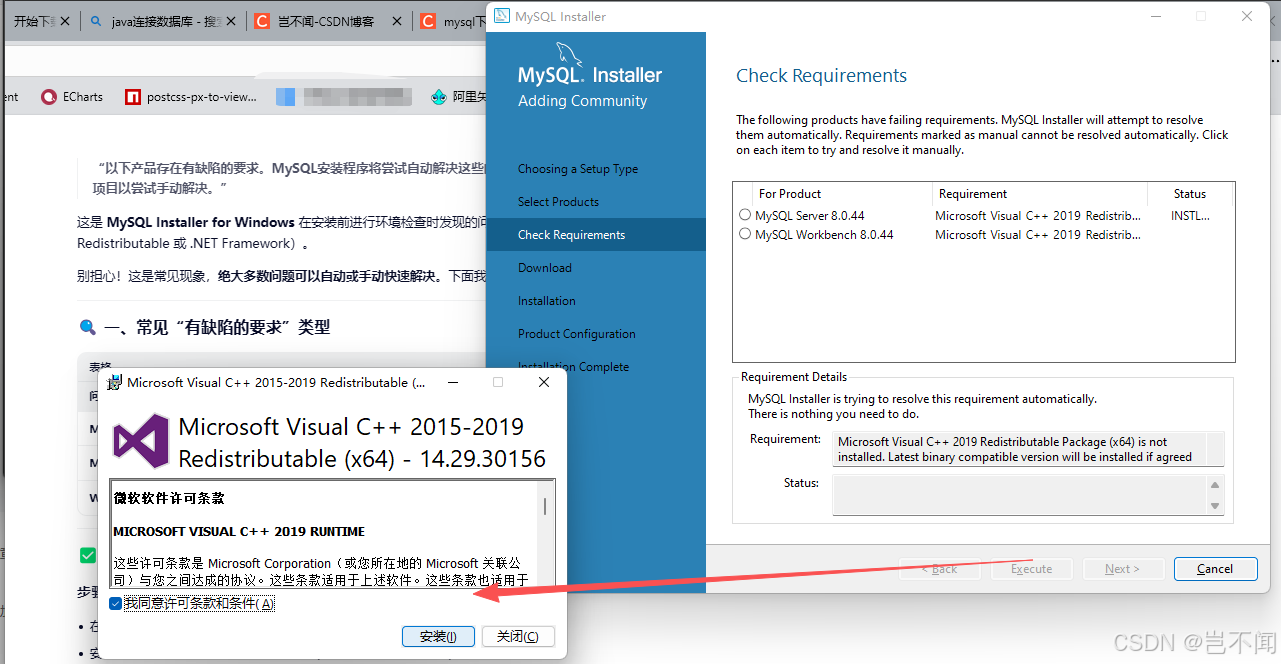1281x664 pixels.
Task: Jump to the Product Configuration step
Action: (x=577, y=334)
